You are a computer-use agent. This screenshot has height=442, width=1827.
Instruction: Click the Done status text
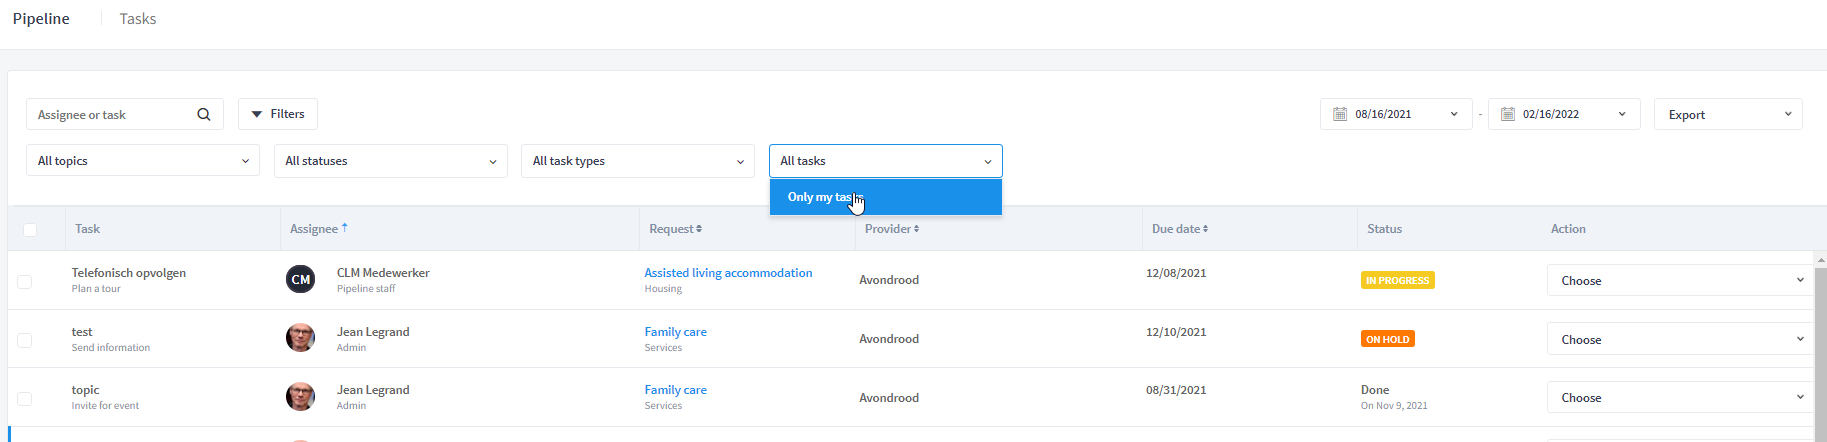tap(1375, 390)
